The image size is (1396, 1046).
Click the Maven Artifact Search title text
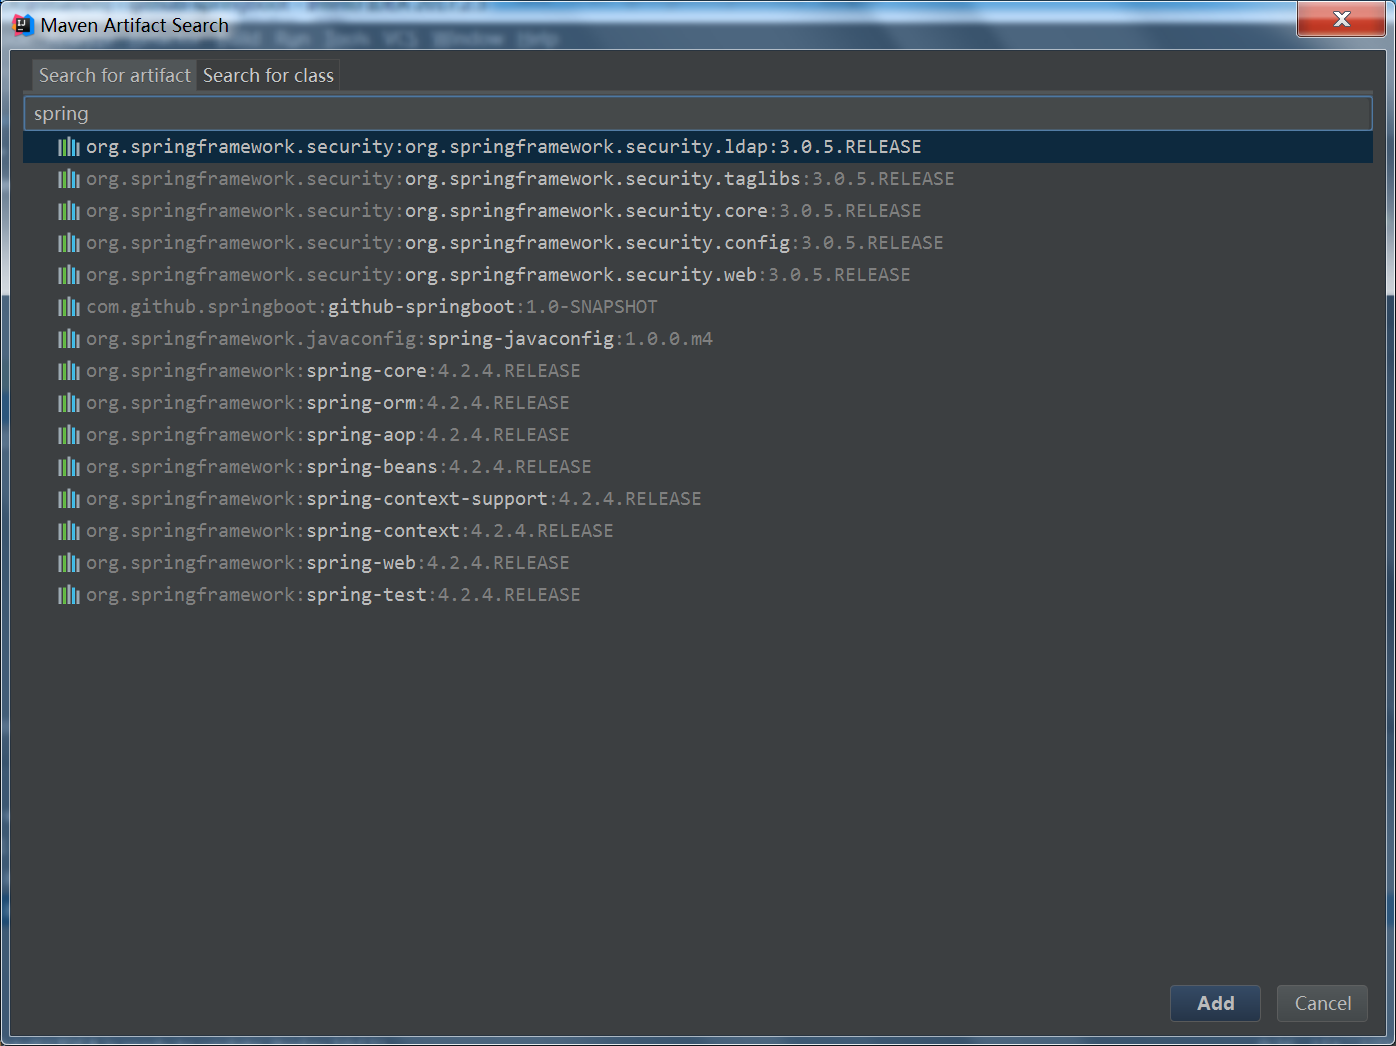point(135,26)
